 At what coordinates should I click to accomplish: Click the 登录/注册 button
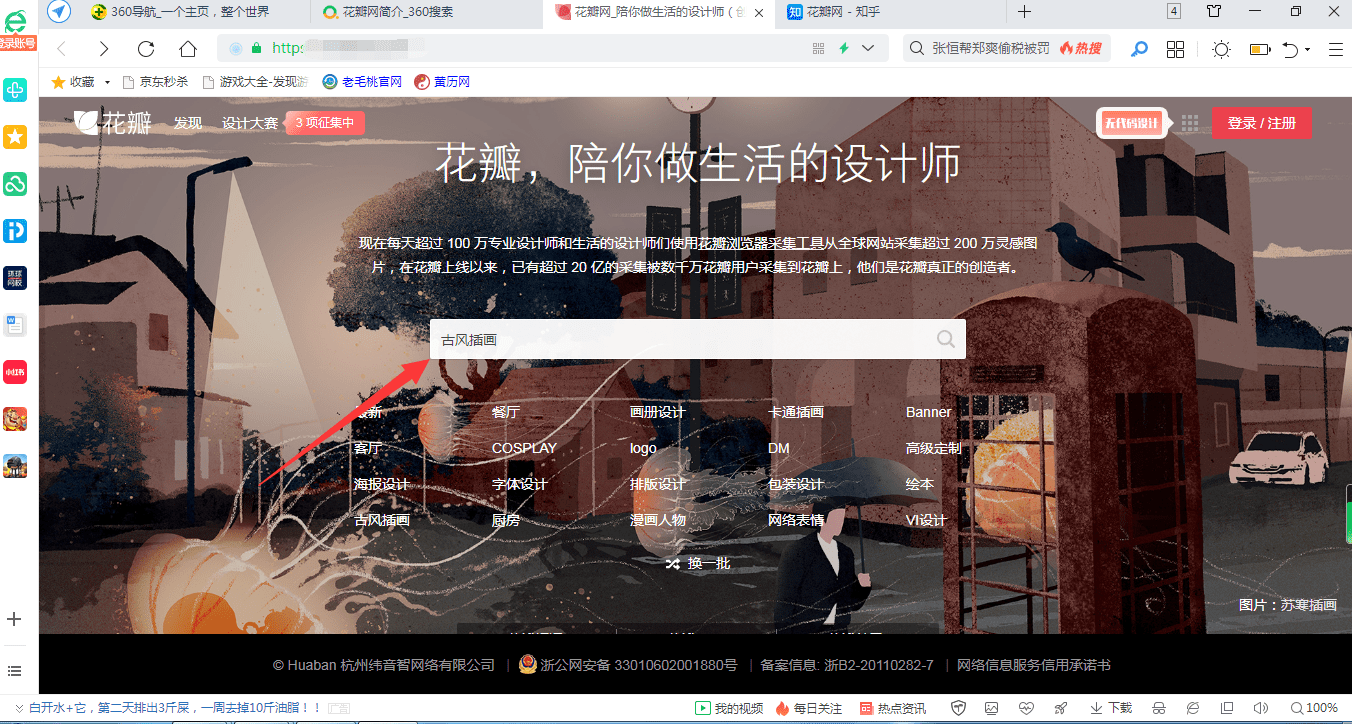(1261, 122)
